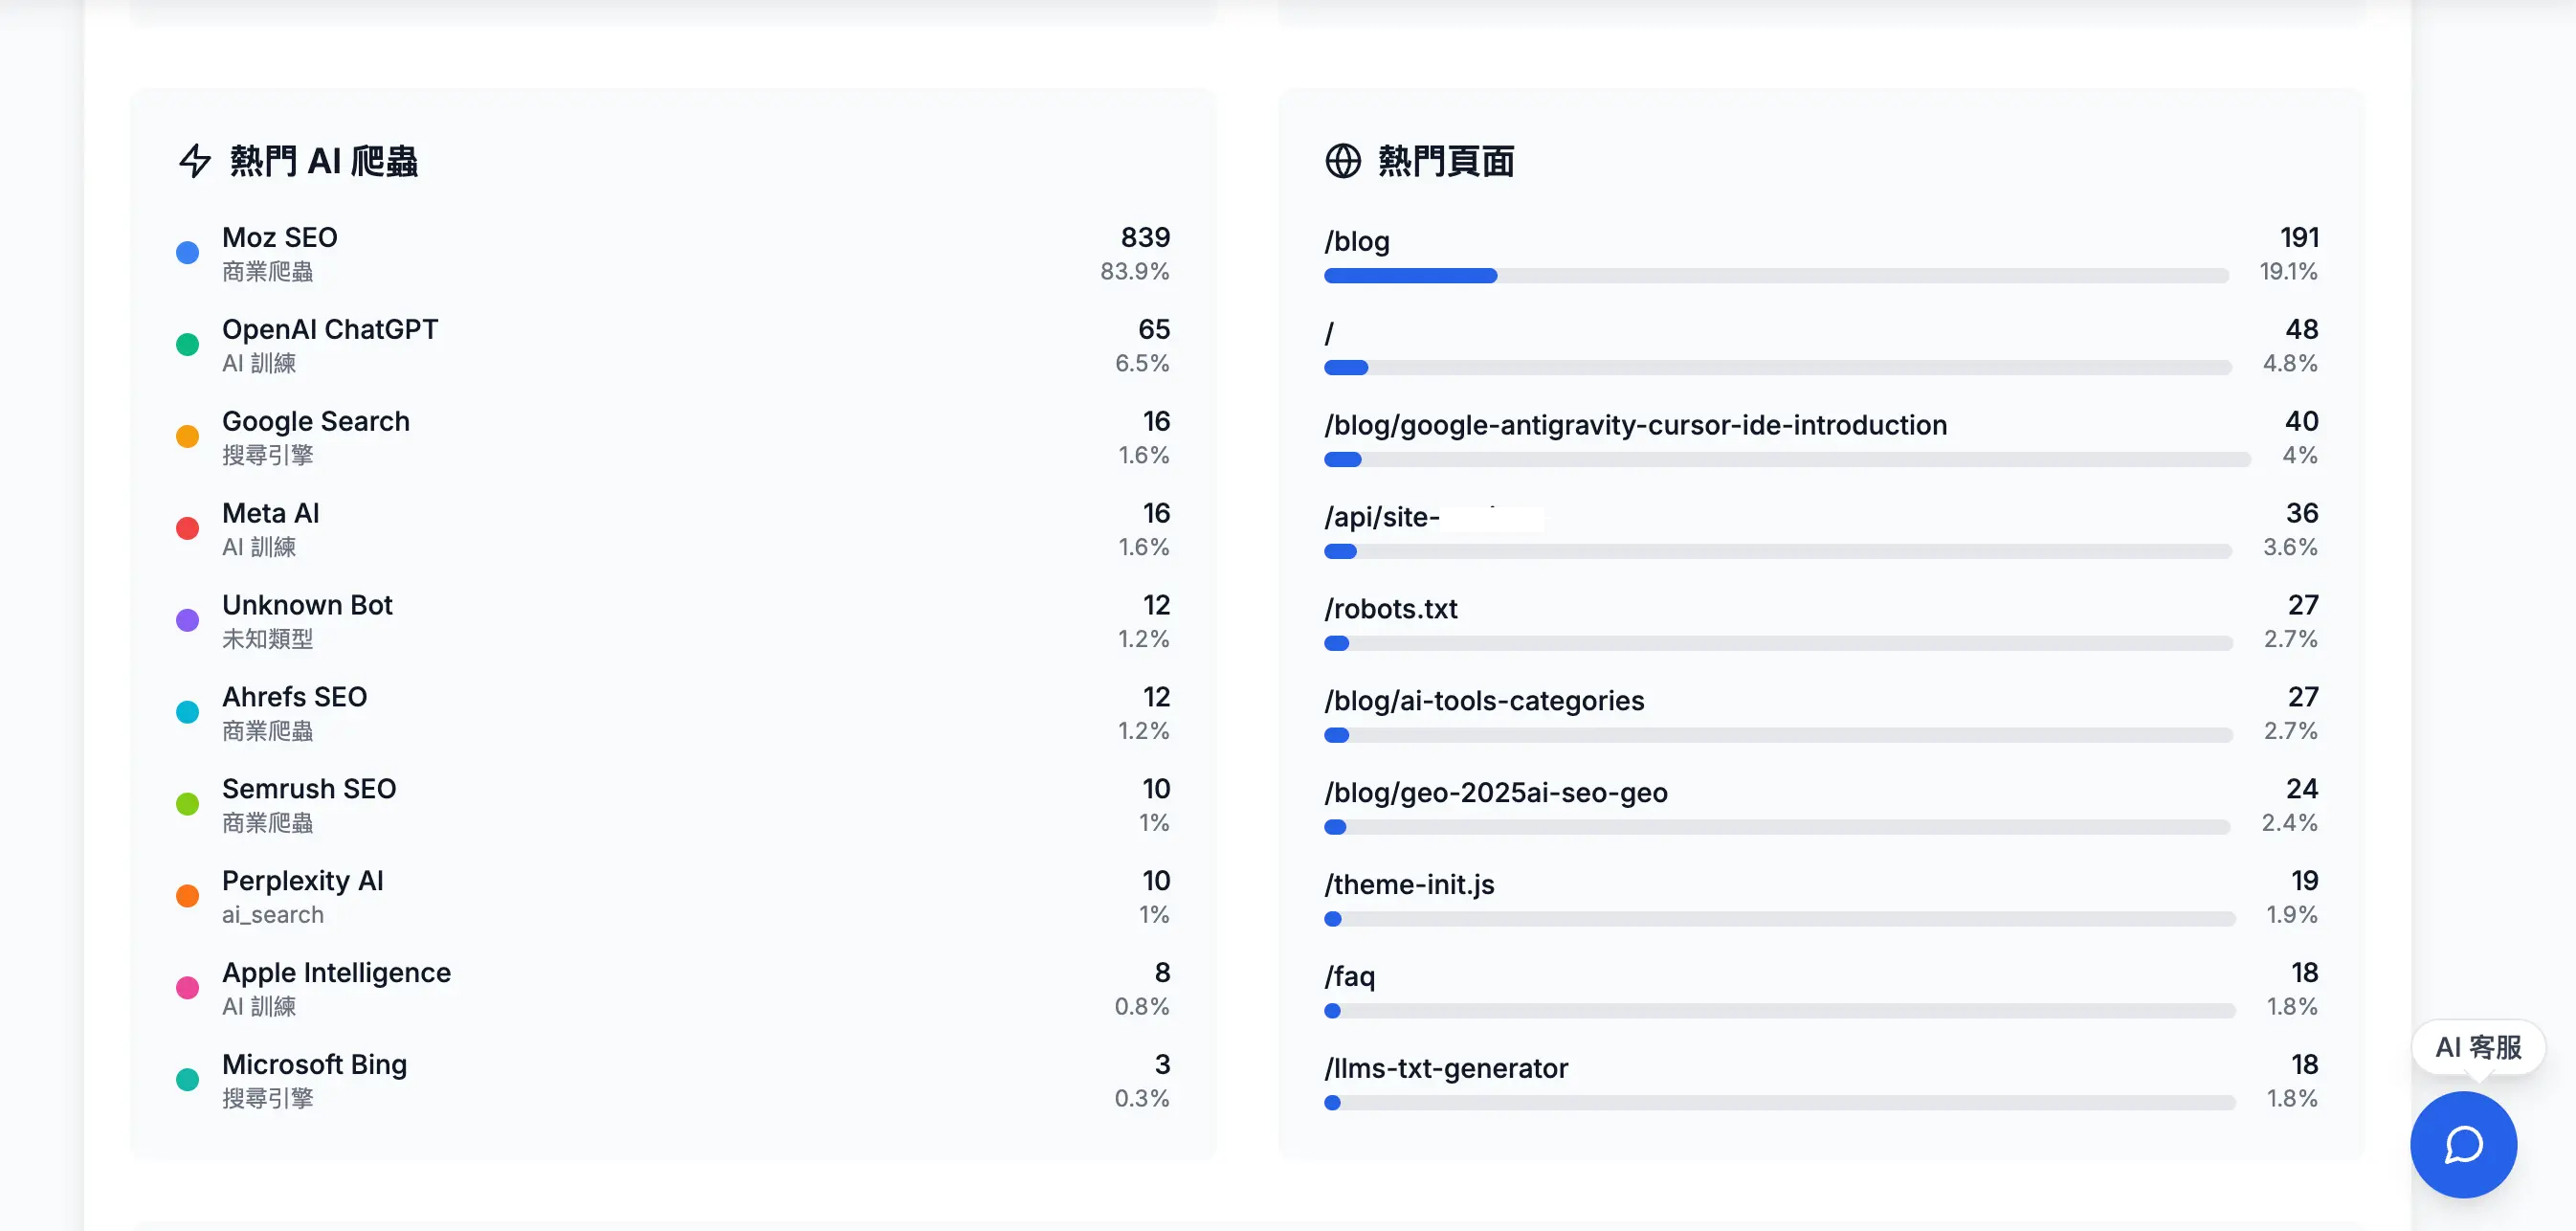The height and width of the screenshot is (1231, 2576).
Task: Click the pink dot next to Apple Intelligence
Action: (x=187, y=988)
